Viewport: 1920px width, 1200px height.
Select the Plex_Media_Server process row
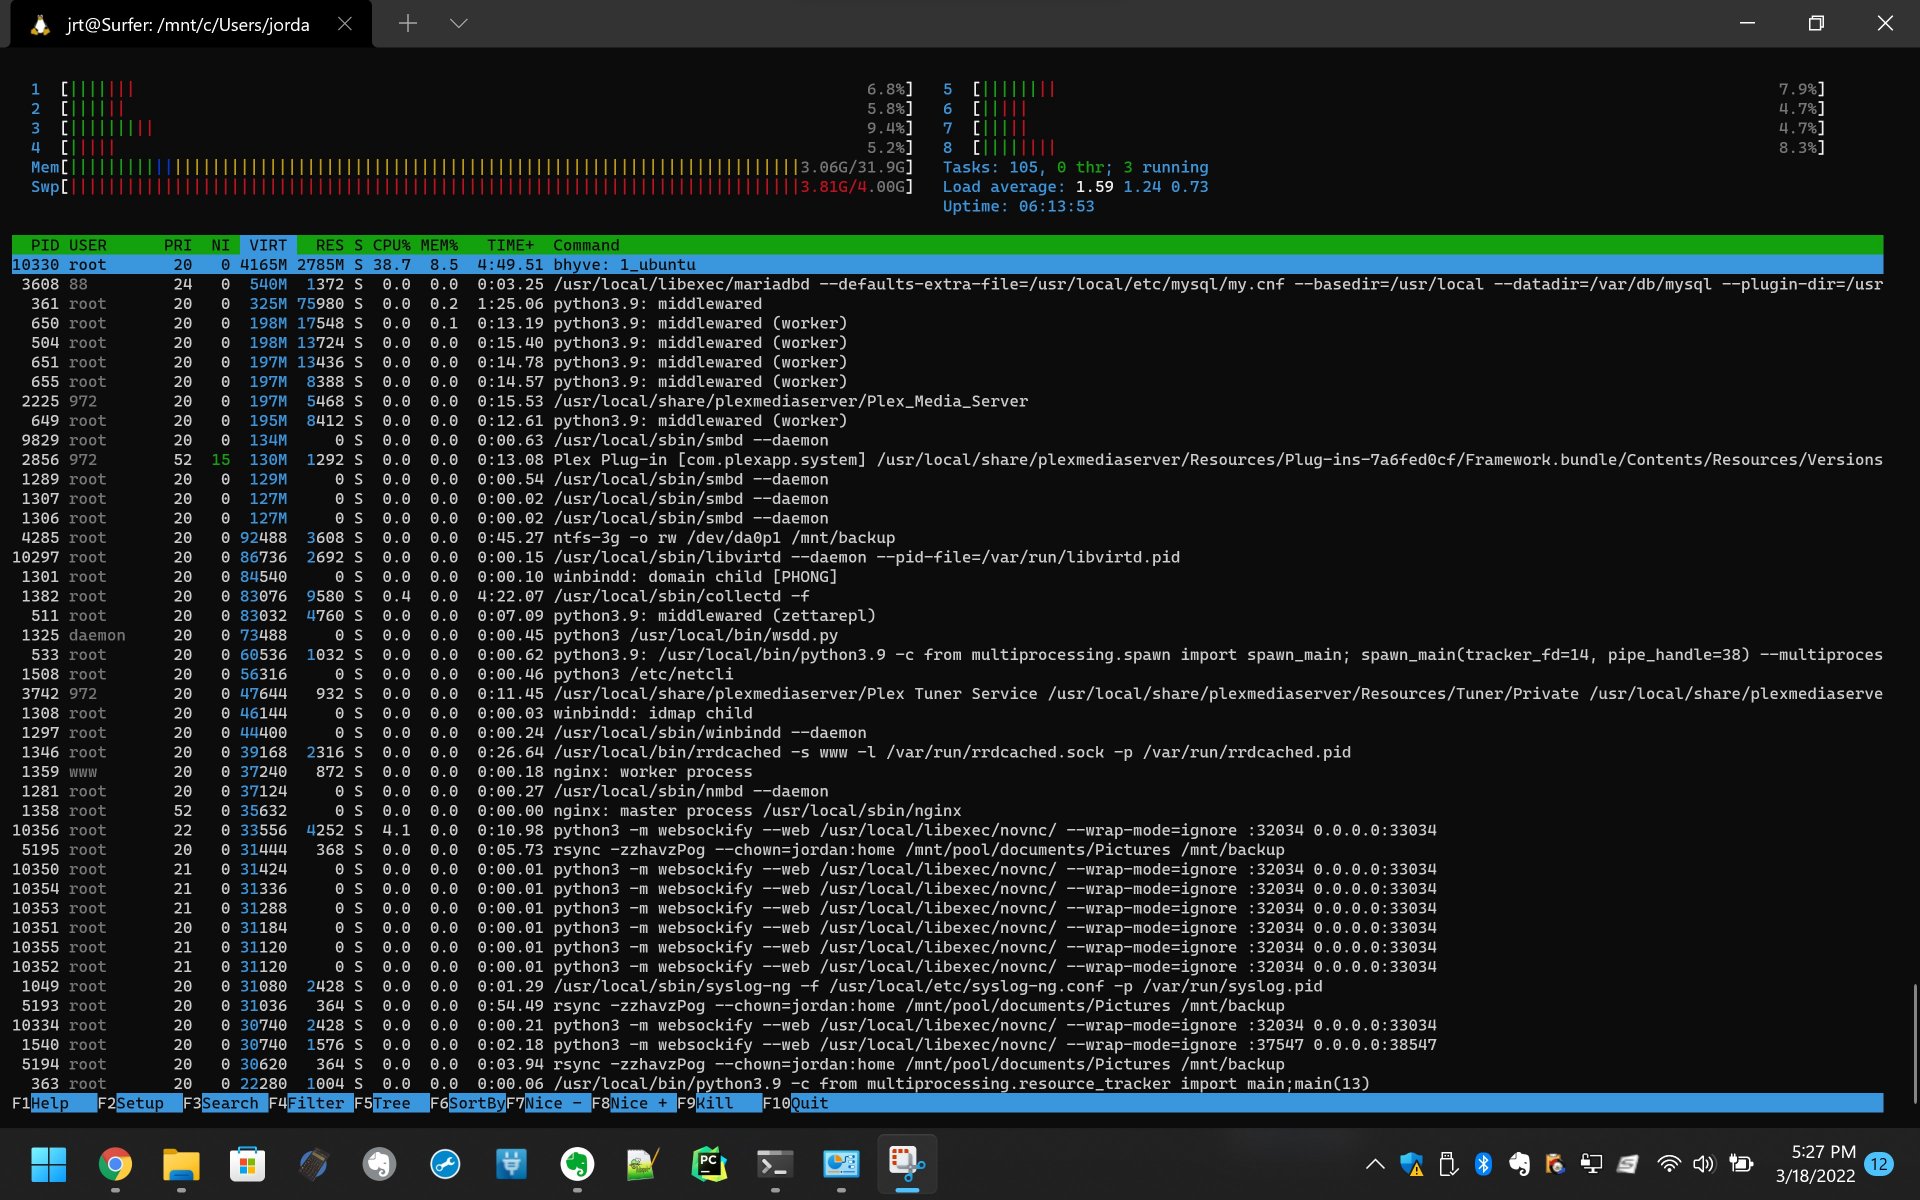tap(947, 401)
